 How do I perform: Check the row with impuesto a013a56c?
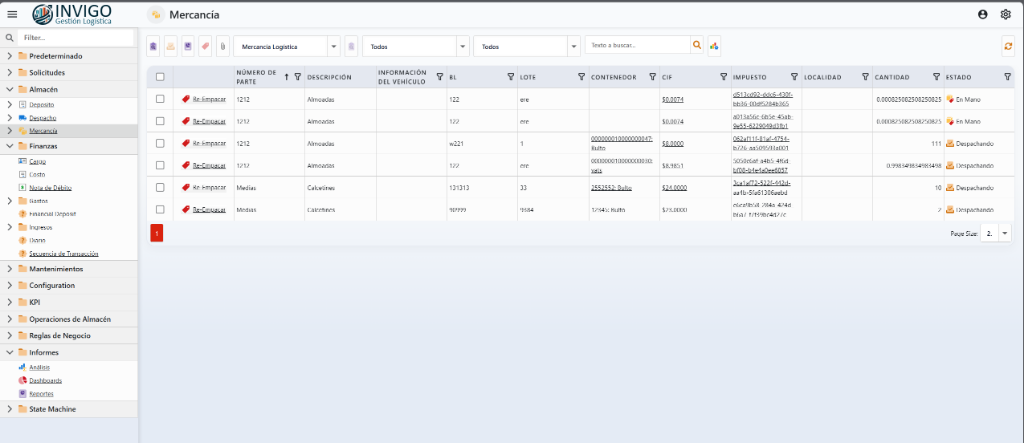(x=160, y=121)
